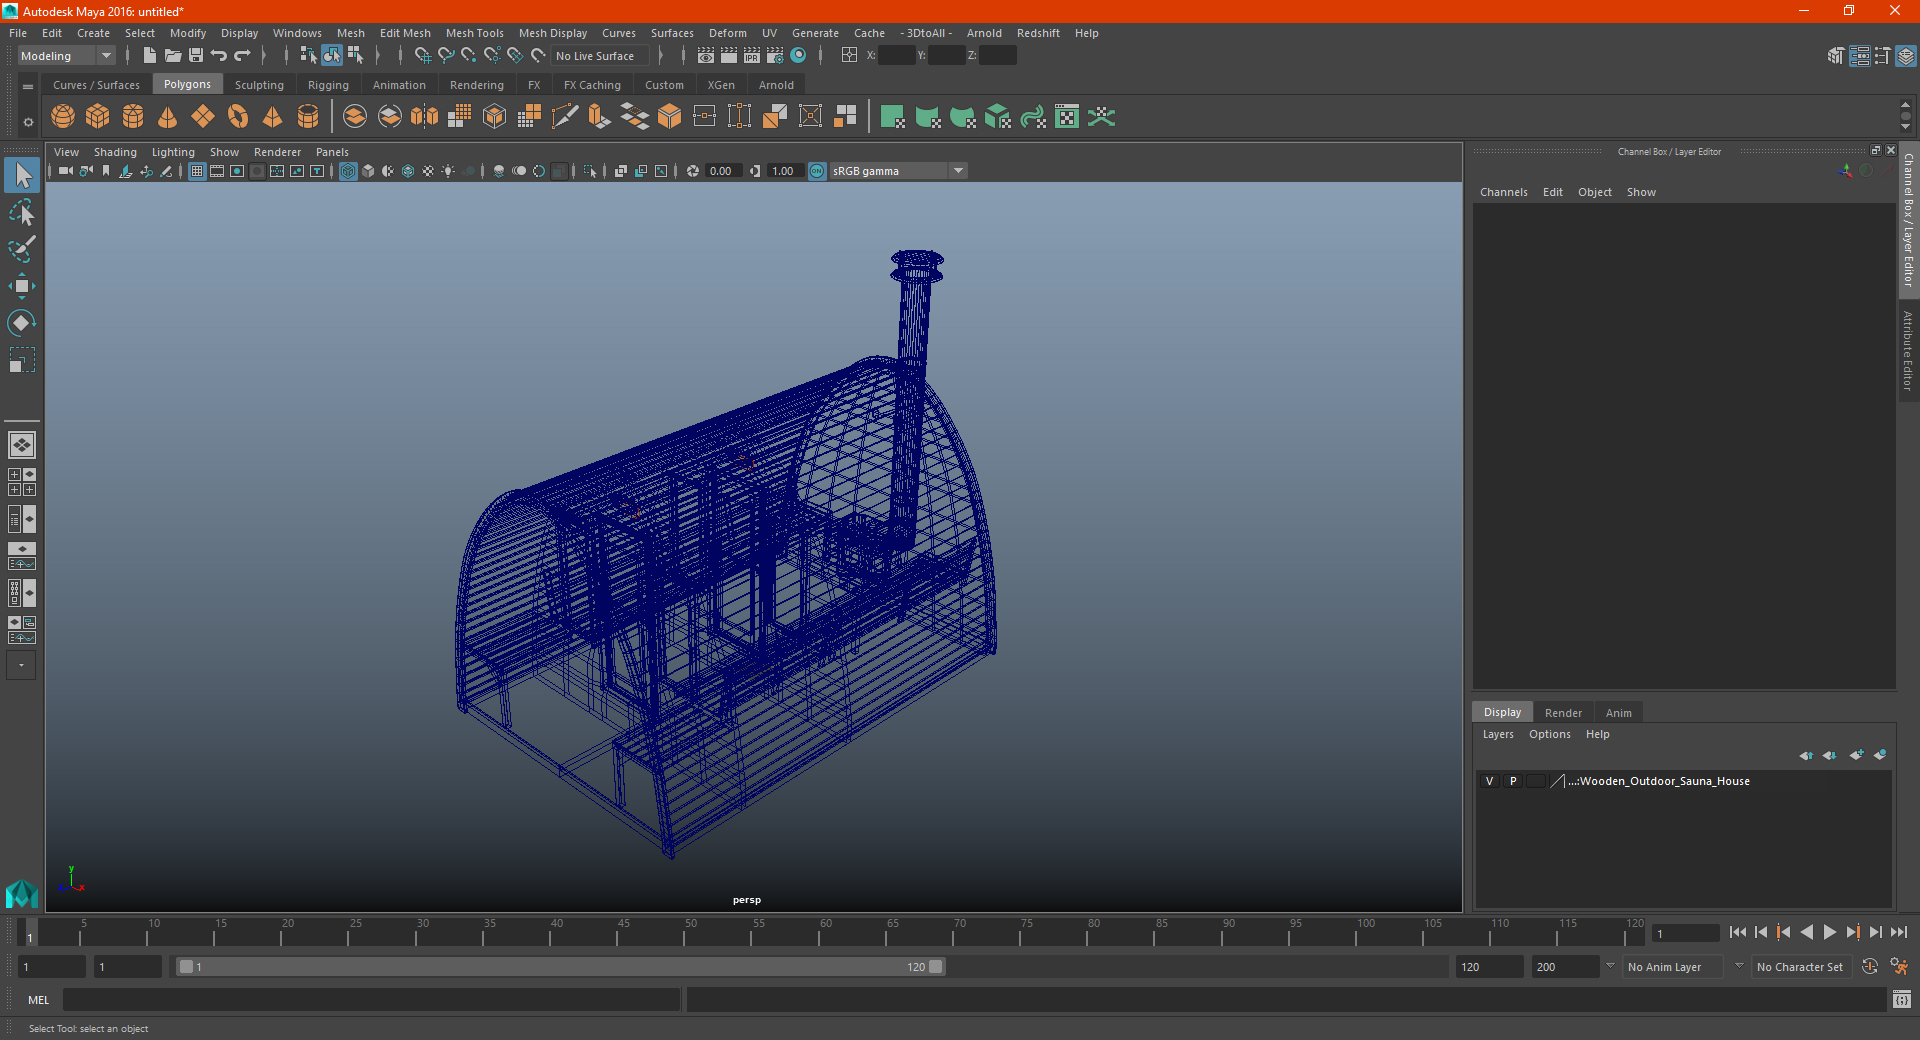1920x1040 pixels.
Task: Switch to the Anim layer tab
Action: (1618, 713)
